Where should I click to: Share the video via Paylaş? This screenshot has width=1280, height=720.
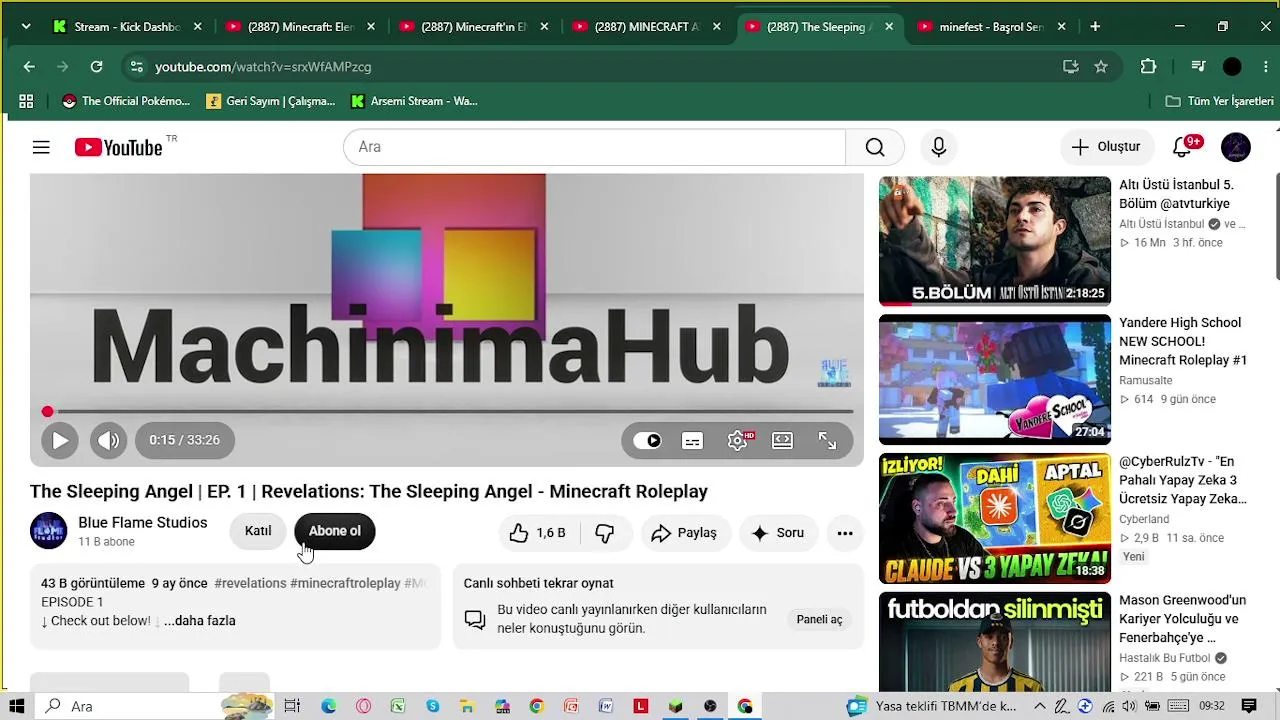(x=685, y=533)
